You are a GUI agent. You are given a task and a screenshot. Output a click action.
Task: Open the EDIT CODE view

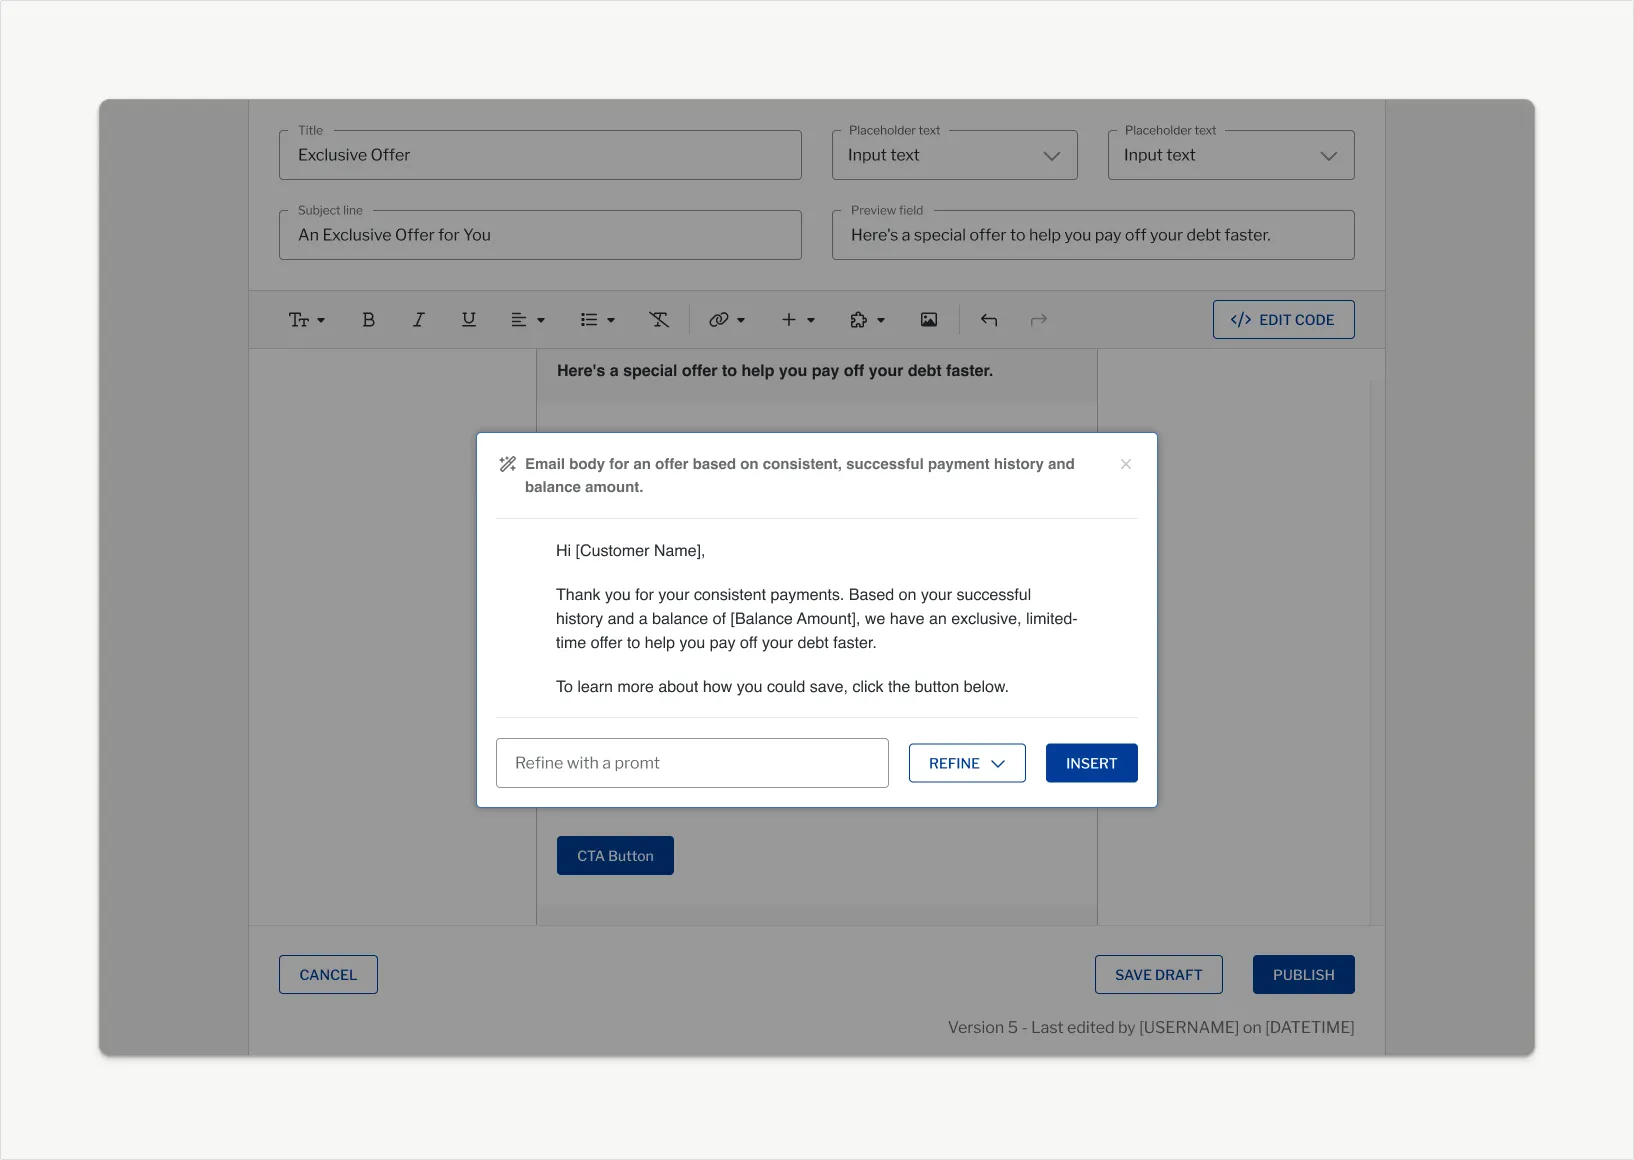coord(1283,320)
